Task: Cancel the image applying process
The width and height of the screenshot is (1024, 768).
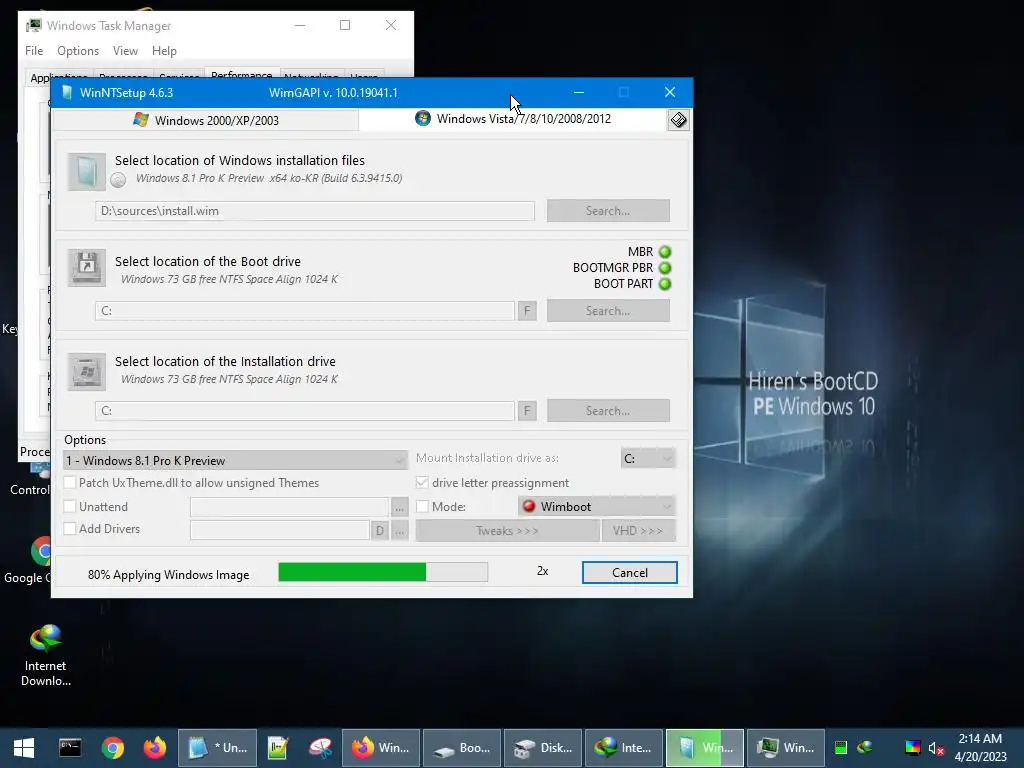Action: (x=630, y=573)
